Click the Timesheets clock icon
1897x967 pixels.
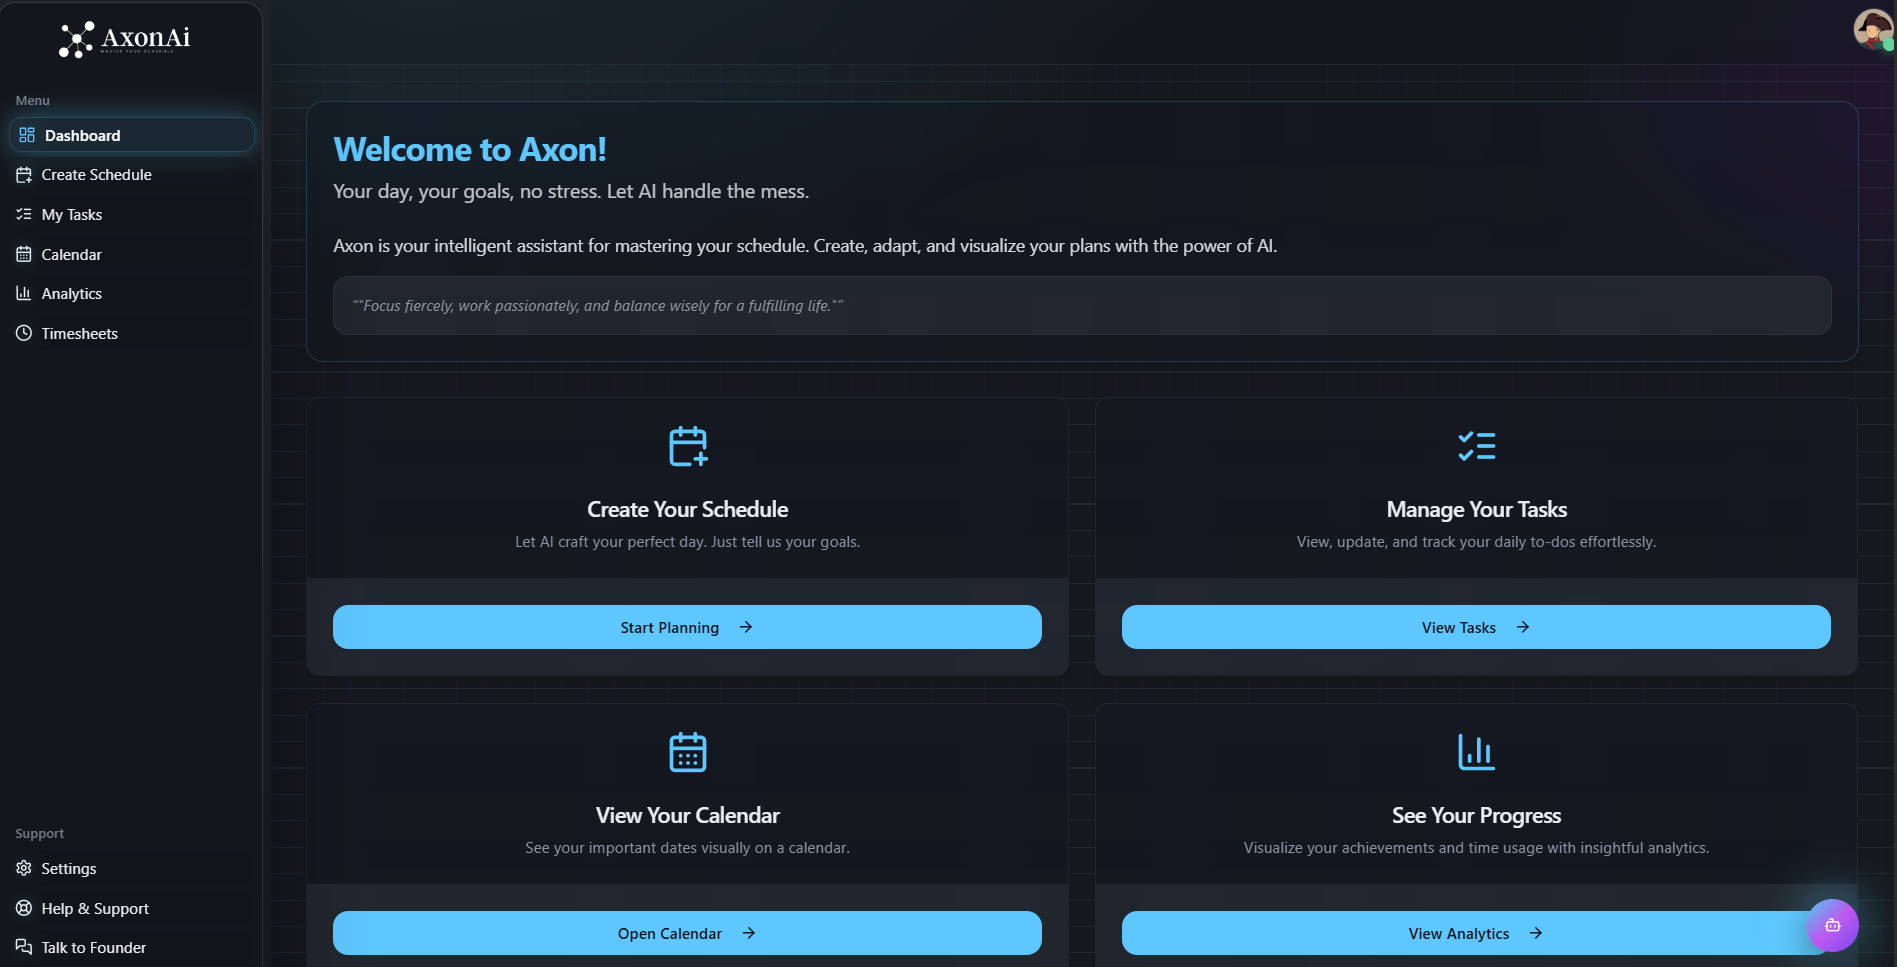coord(25,333)
